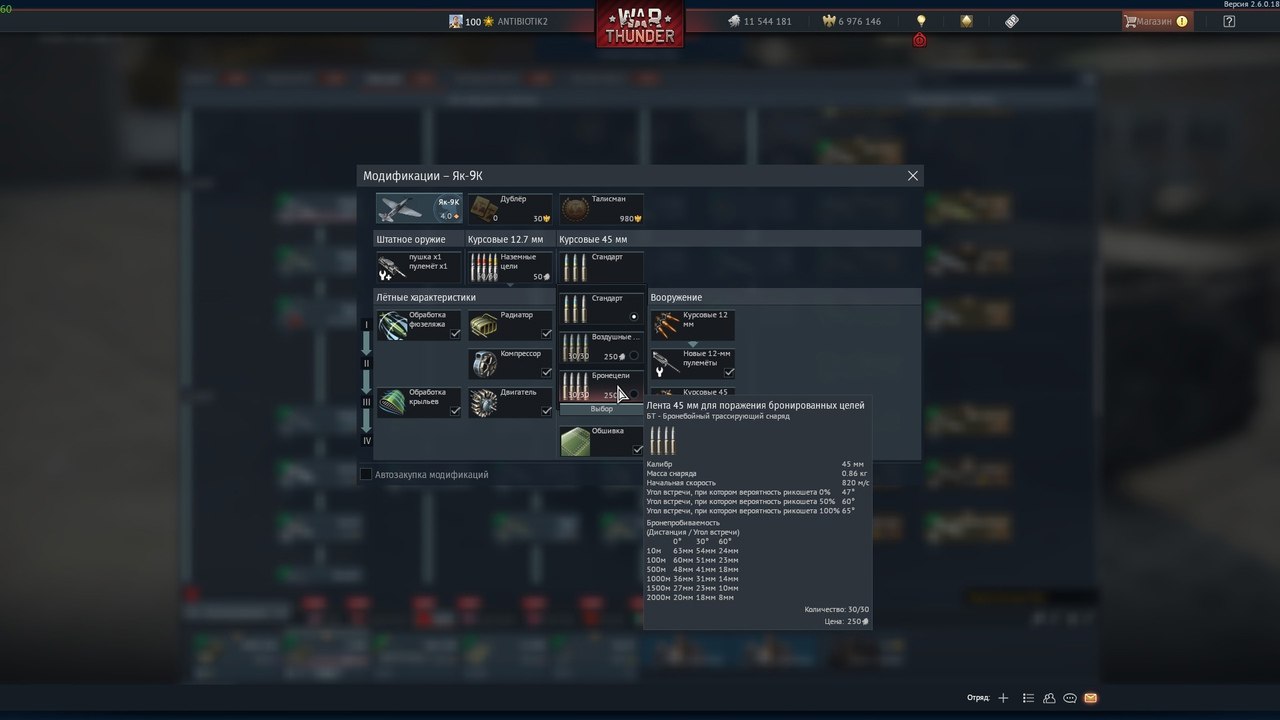The image size is (1280, 720).
Task: Click the gold diamond icon in top bar
Action: (x=966, y=20)
